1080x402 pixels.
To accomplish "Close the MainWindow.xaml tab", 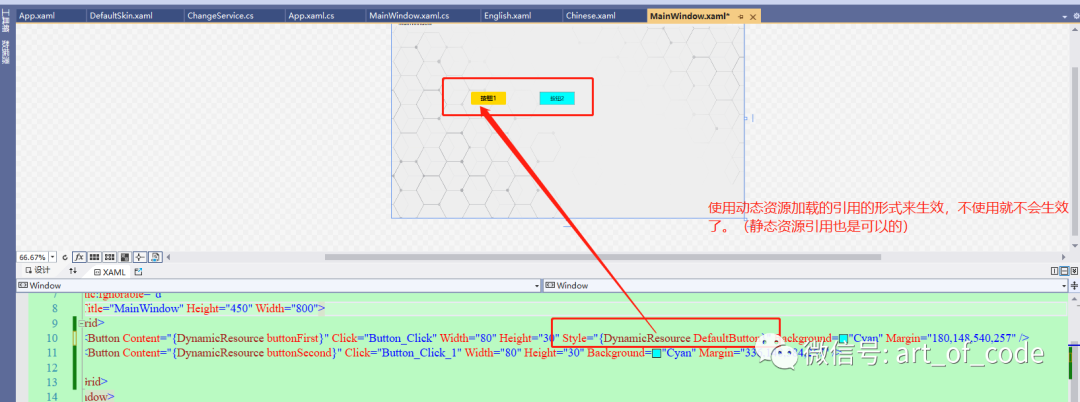I will [752, 17].
